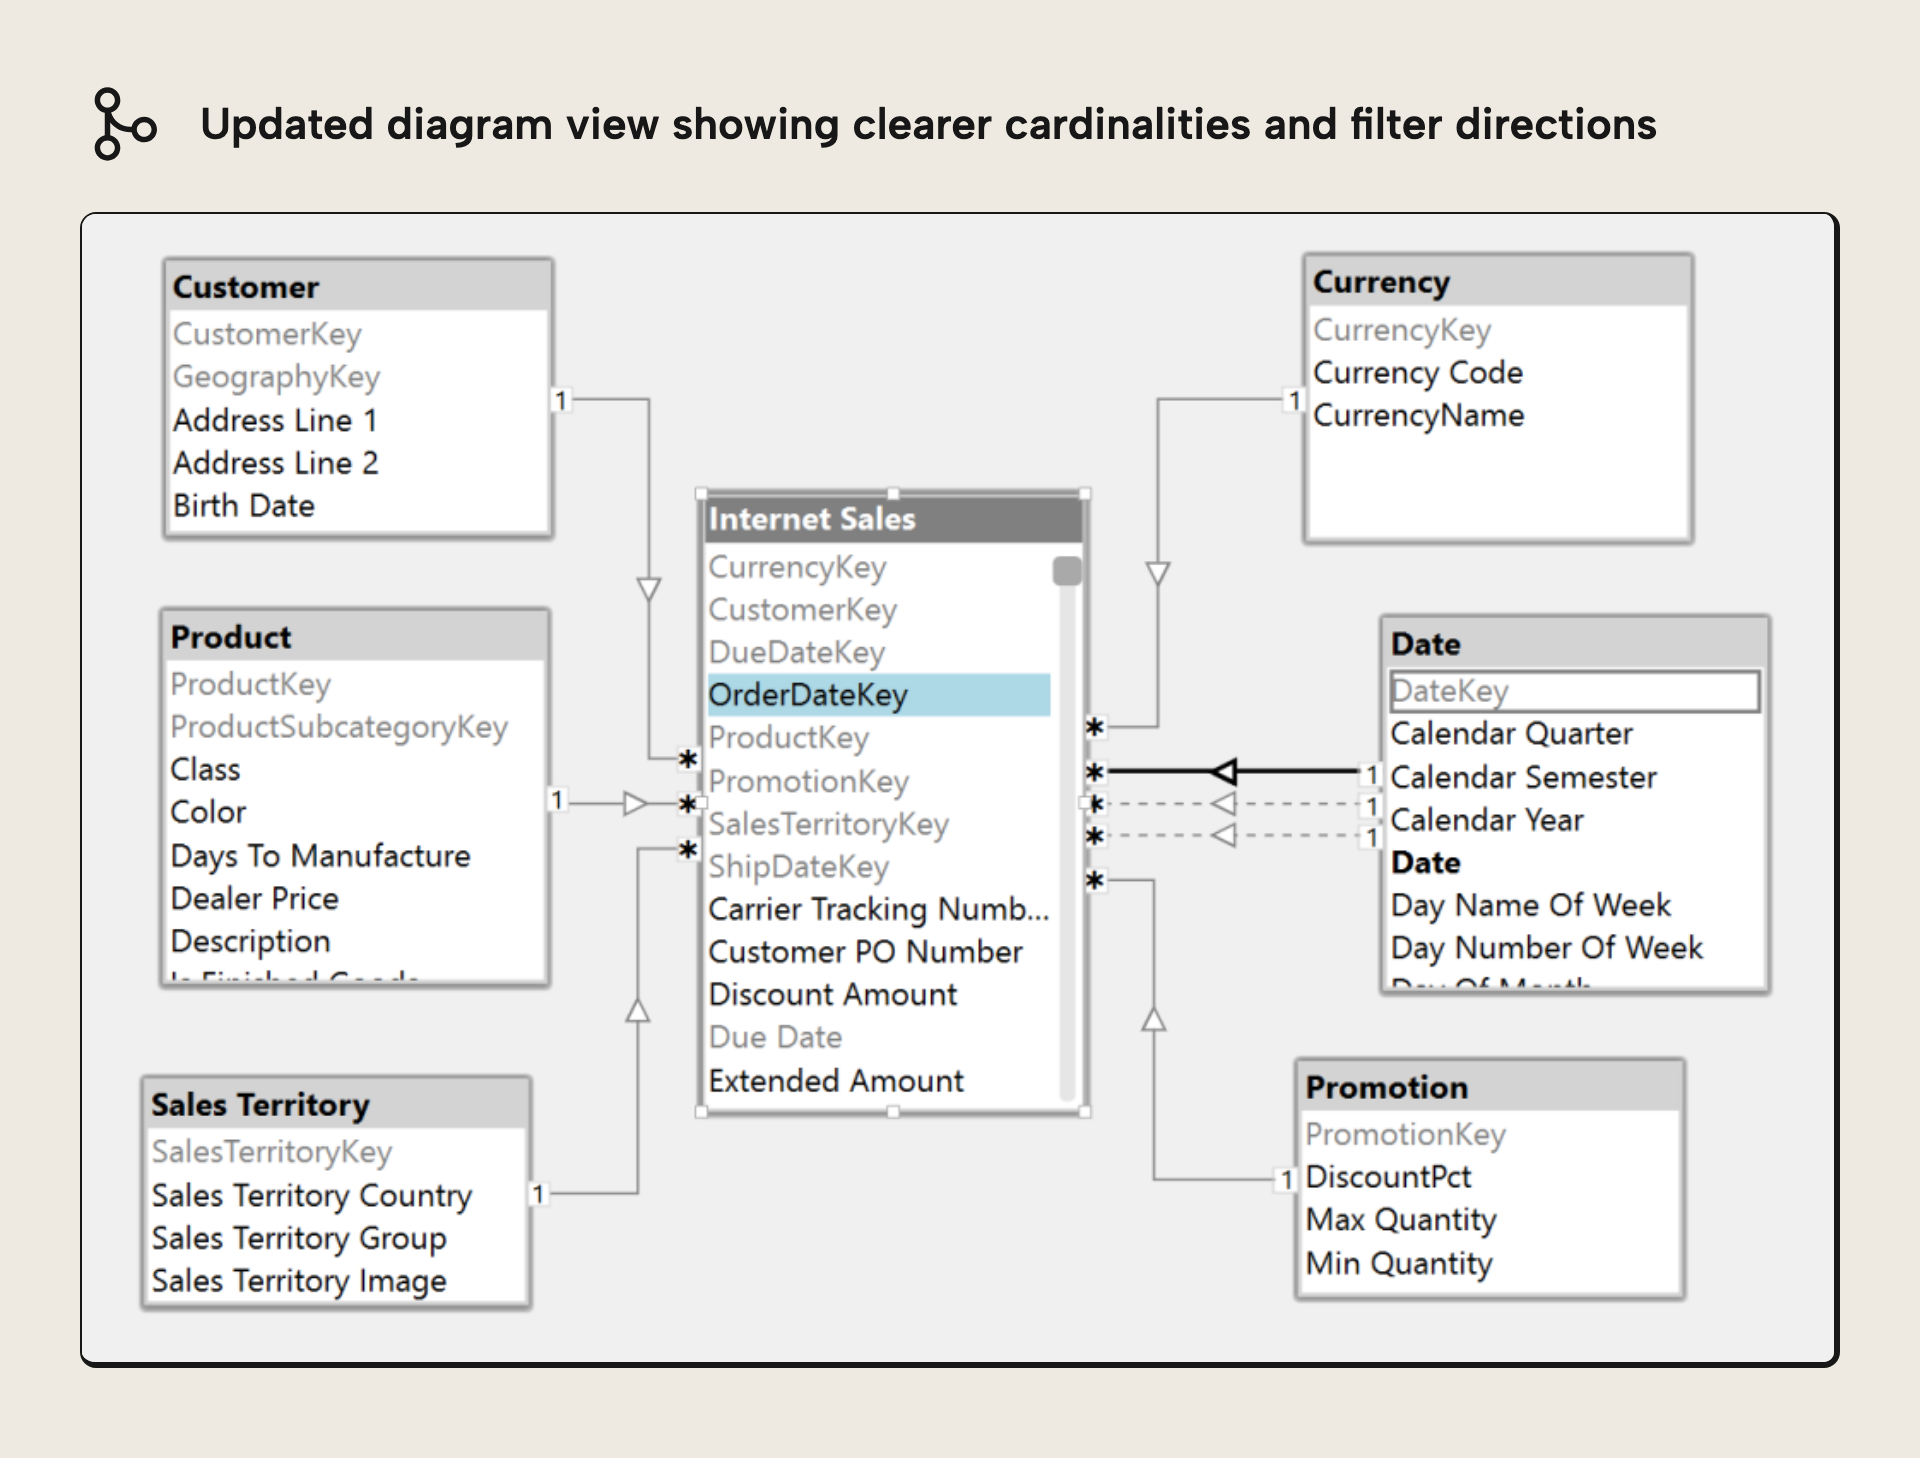1920x1458 pixels.
Task: Select PromotionKey in the Promotion table
Action: point(1406,1134)
